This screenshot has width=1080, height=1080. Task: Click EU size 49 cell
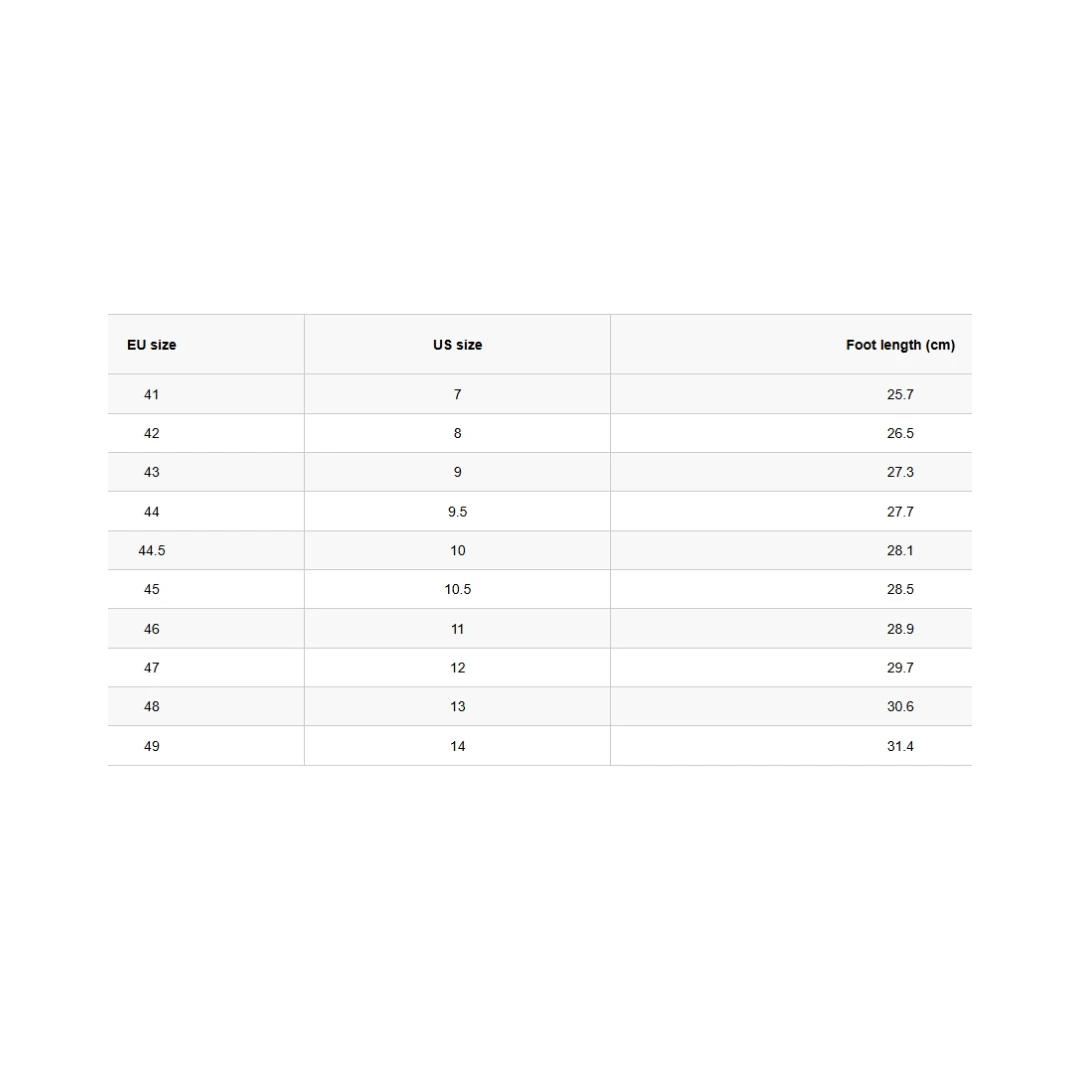151,746
